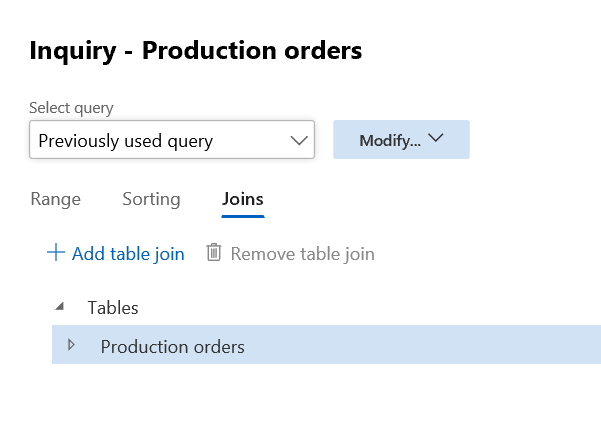The height and width of the screenshot is (428, 601).
Task: Click empty area of highlighted Production orders row
Action: pos(430,346)
